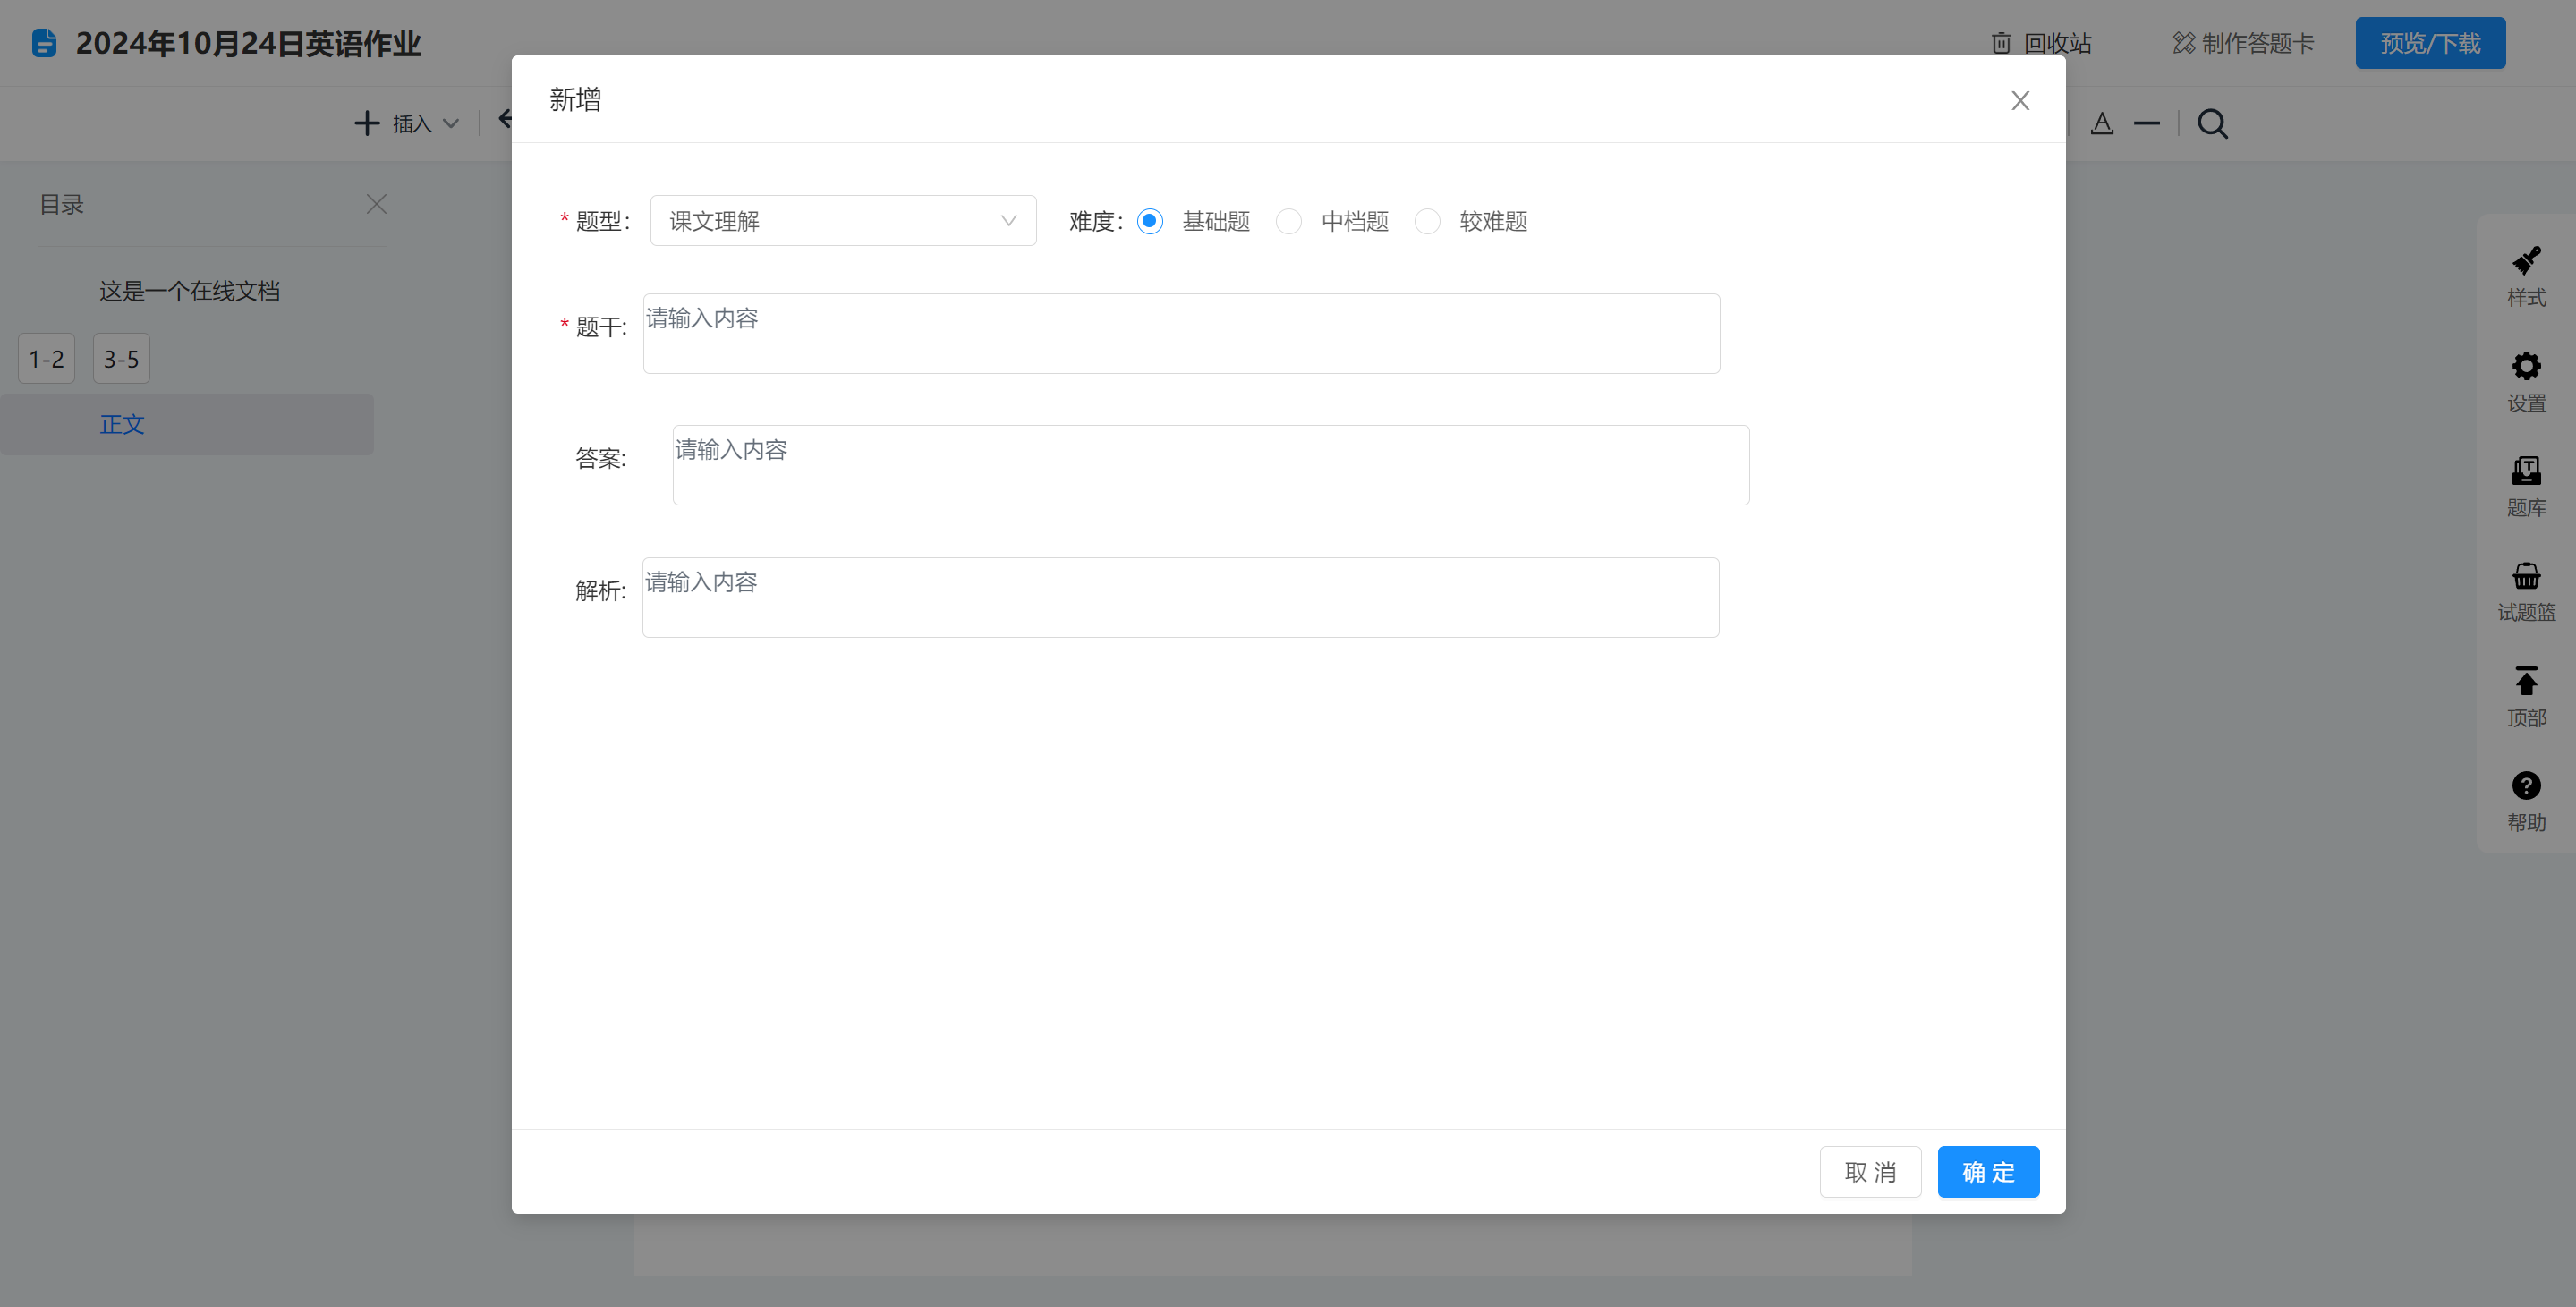Viewport: 2576px width, 1307px height.
Task: Close the 目录 panel
Action: 376,204
